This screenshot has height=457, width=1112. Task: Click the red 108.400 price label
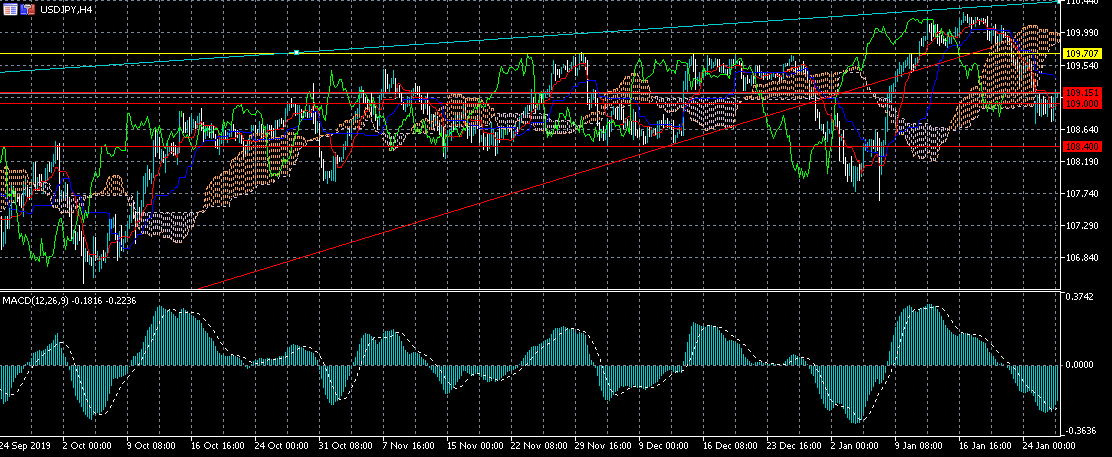coord(1082,146)
